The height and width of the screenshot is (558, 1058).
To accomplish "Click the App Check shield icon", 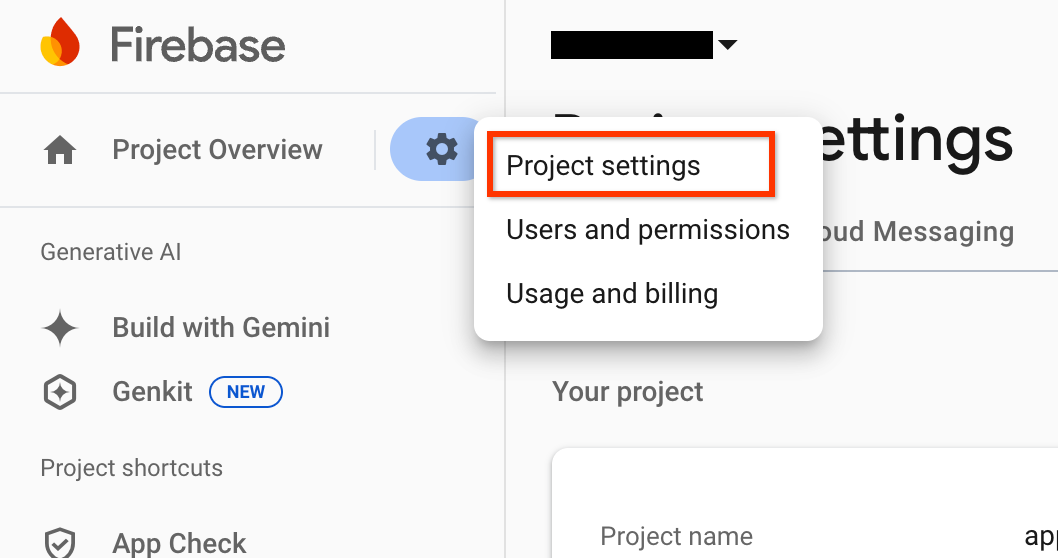I will click(x=60, y=543).
